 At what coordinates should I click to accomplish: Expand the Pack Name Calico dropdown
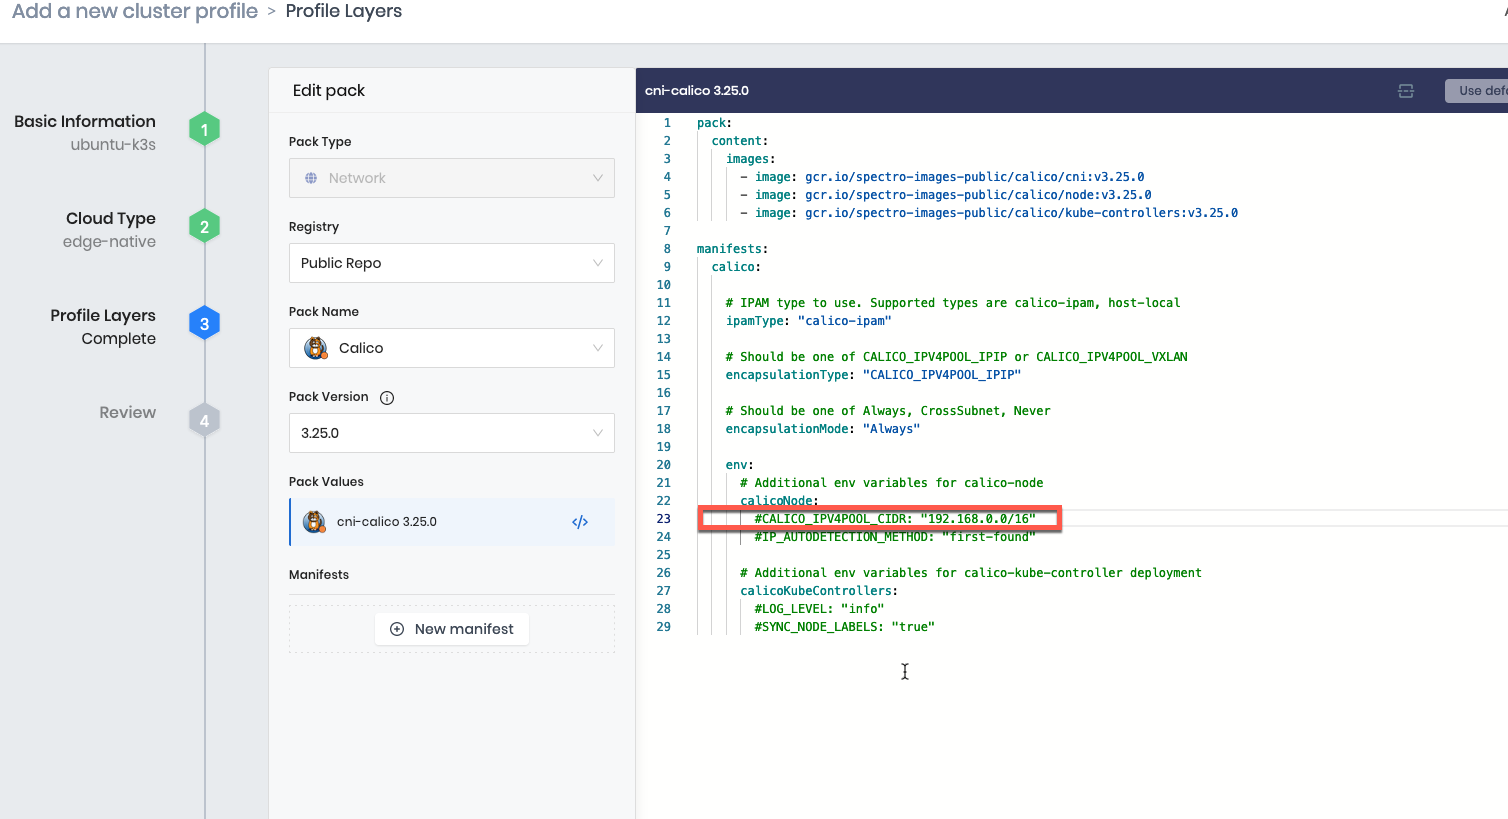tap(452, 348)
